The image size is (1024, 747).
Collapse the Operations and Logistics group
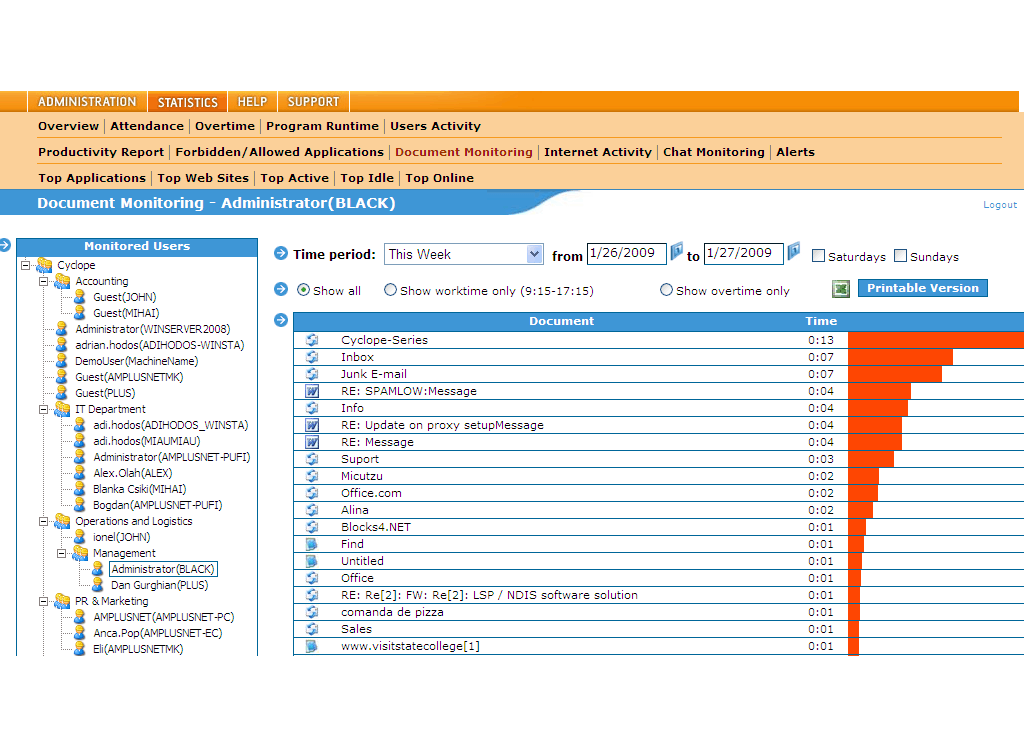(x=43, y=521)
